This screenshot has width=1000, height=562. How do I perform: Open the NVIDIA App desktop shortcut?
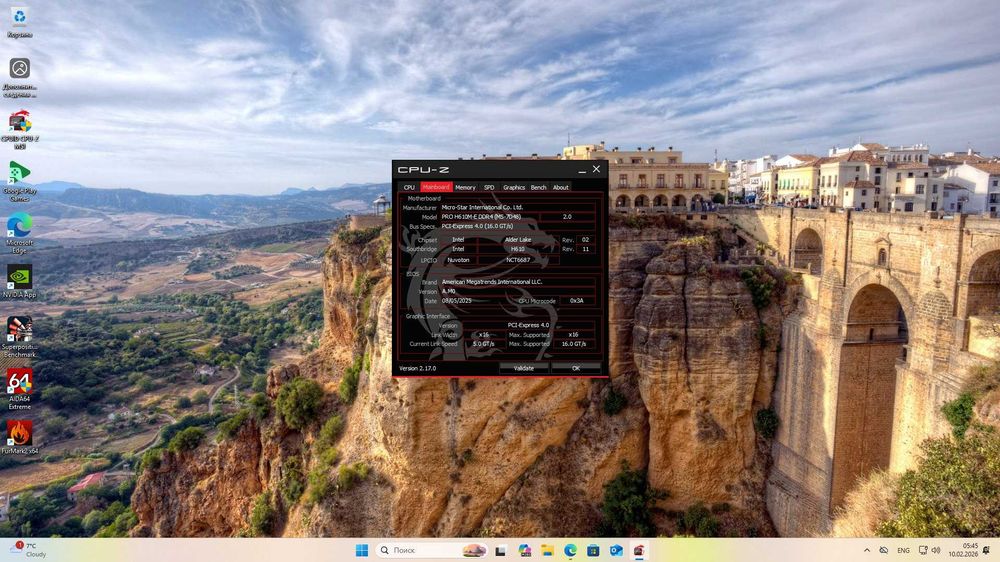[20, 282]
